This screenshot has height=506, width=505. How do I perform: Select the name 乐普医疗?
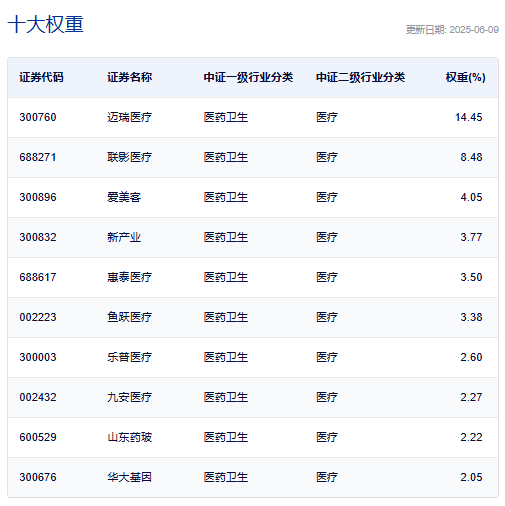[x=130, y=357]
